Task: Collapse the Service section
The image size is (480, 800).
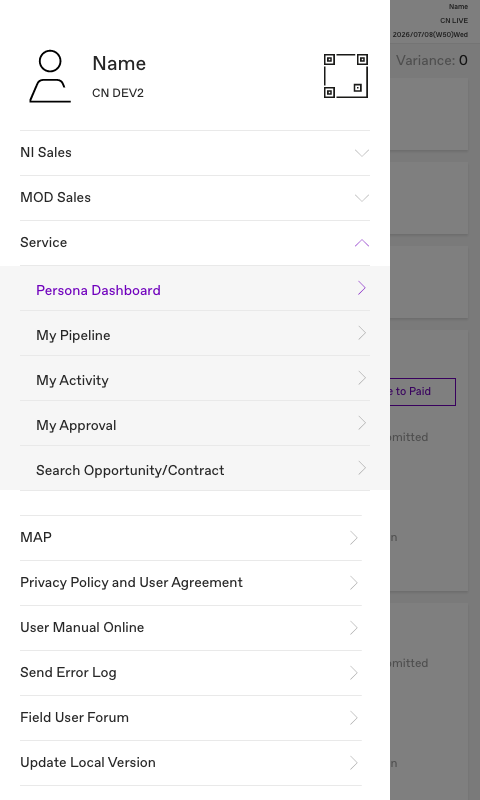Action: pyautogui.click(x=195, y=243)
